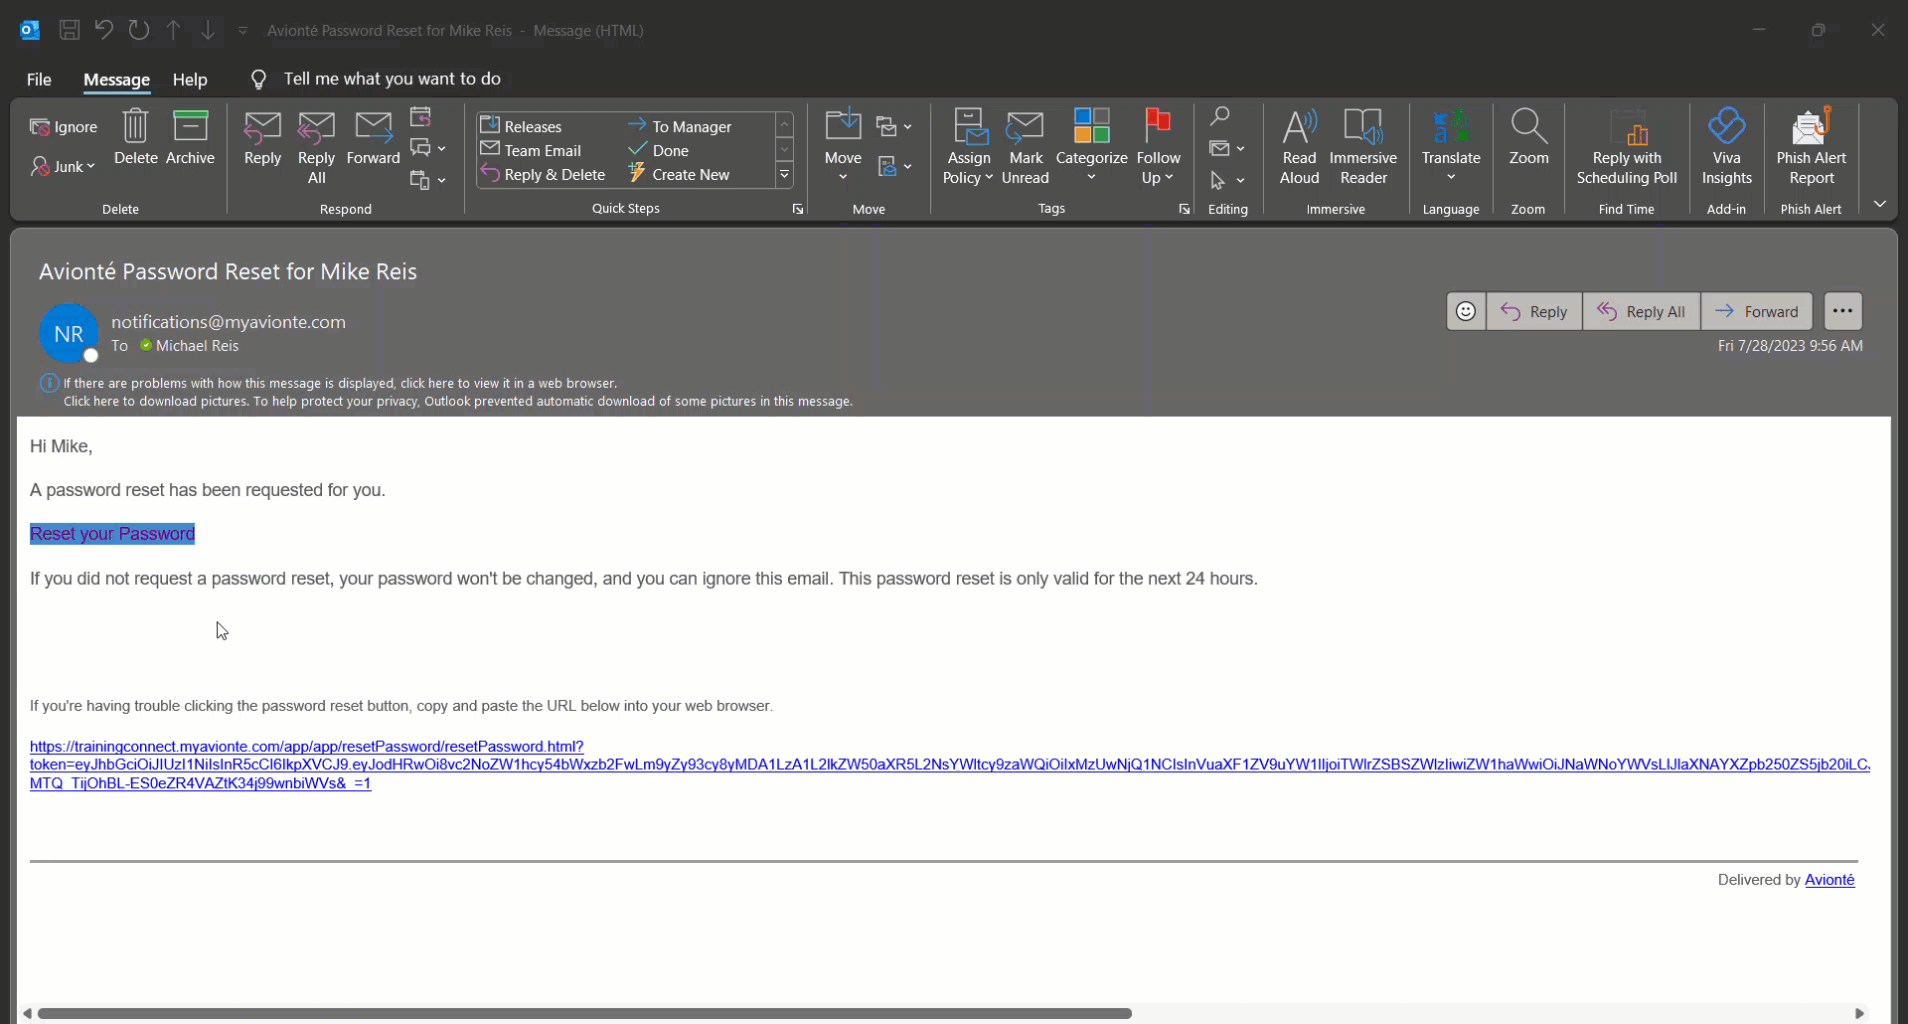The image size is (1908, 1024).
Task: Expand the Quick Steps gallery
Action: click(x=785, y=175)
